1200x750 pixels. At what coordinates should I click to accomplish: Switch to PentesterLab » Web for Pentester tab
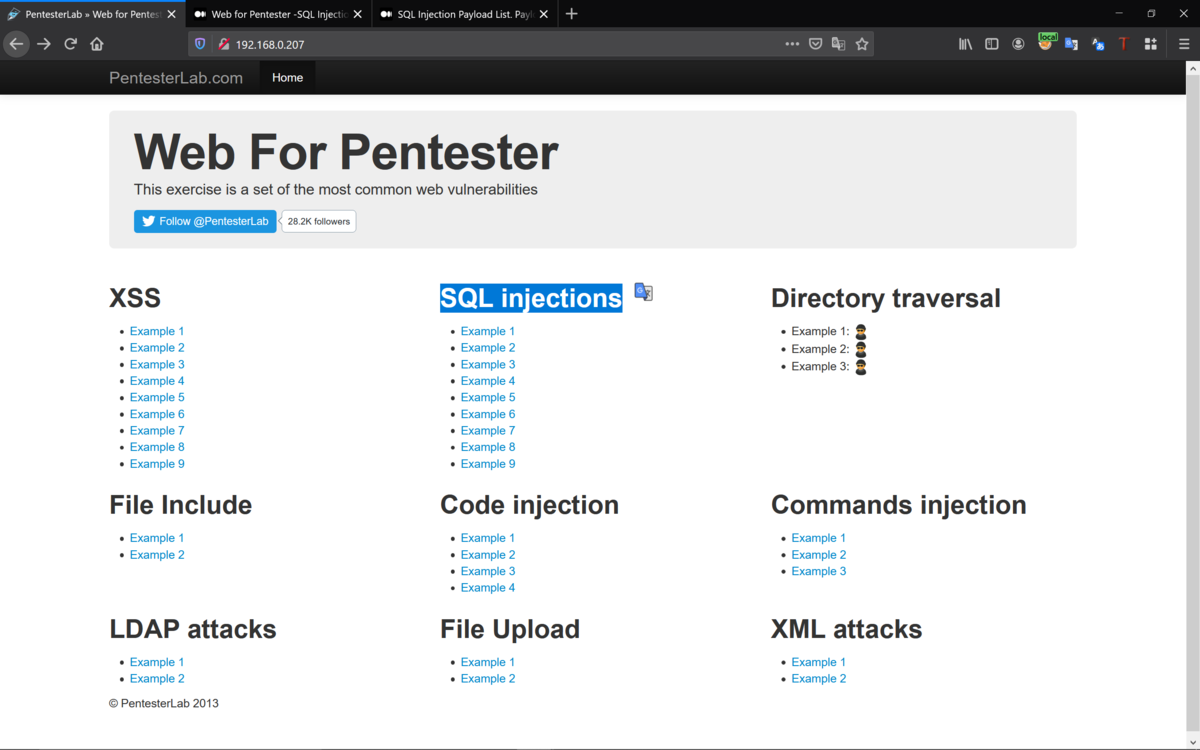(x=92, y=14)
